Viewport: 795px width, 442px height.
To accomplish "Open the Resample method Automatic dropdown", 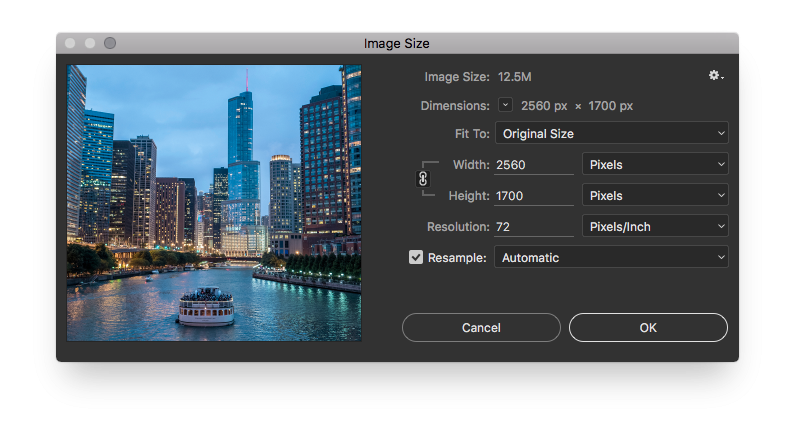I will pyautogui.click(x=611, y=258).
